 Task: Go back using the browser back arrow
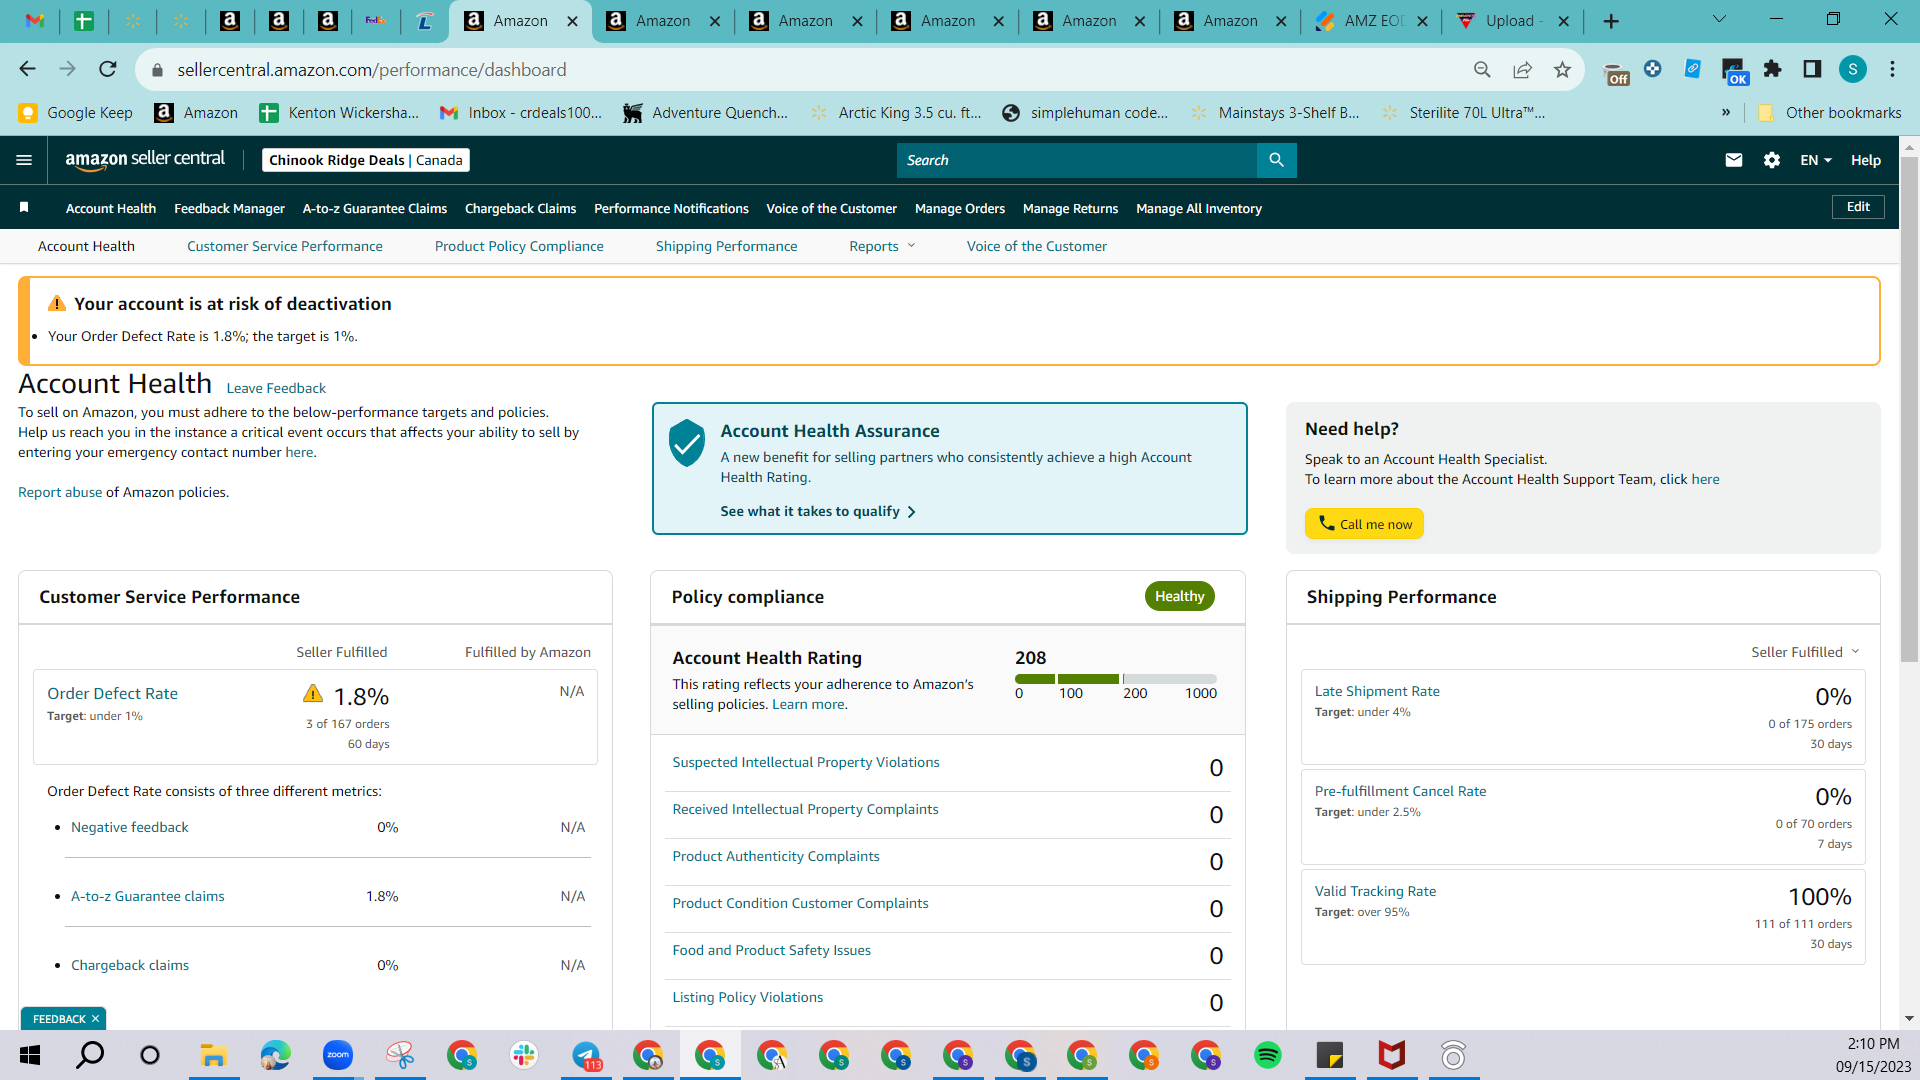point(28,69)
